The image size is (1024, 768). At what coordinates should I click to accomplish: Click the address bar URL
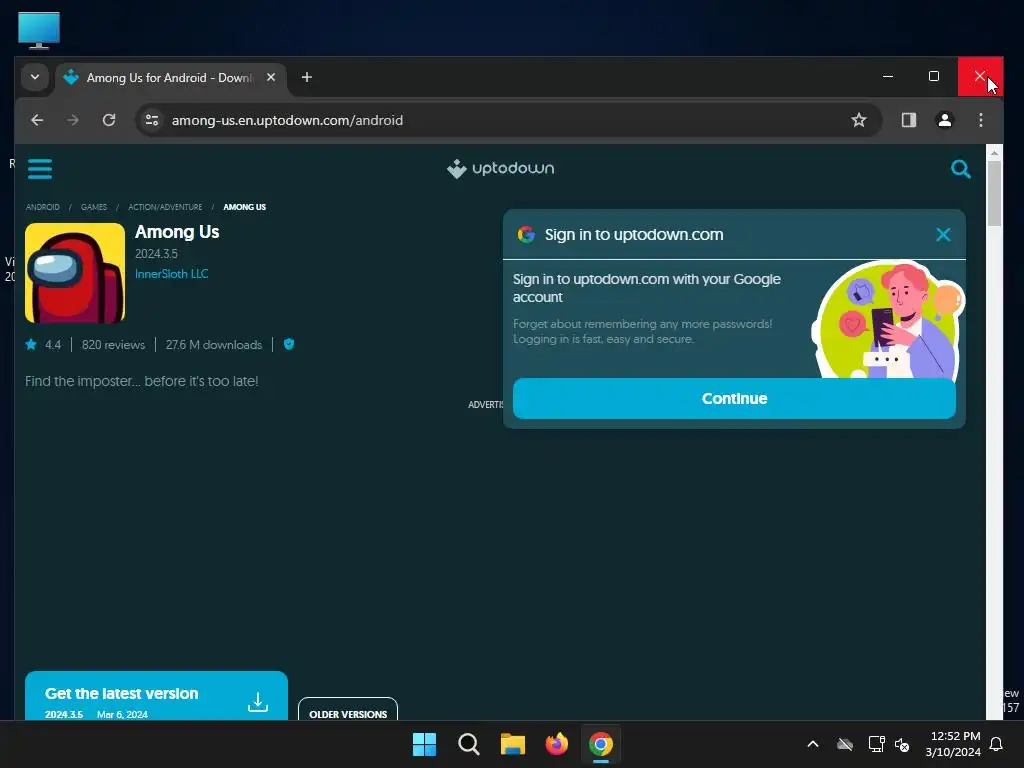287,120
